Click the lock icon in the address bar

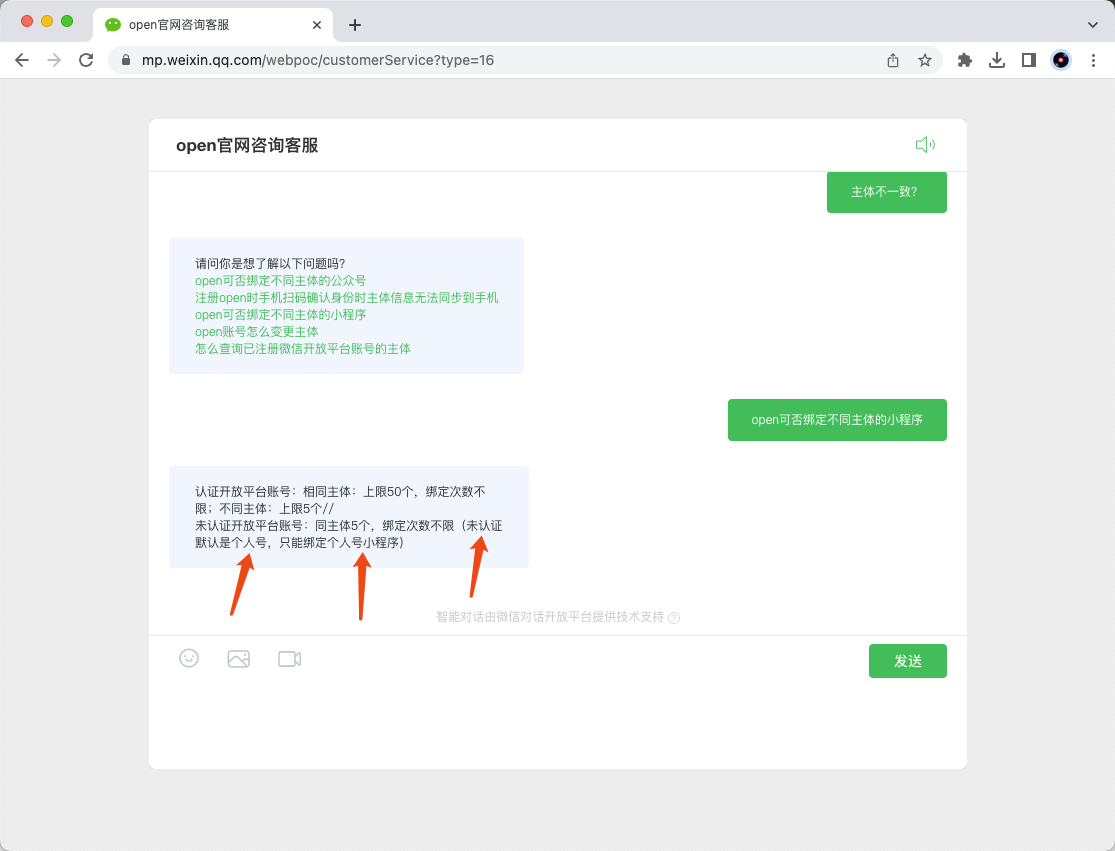[126, 60]
